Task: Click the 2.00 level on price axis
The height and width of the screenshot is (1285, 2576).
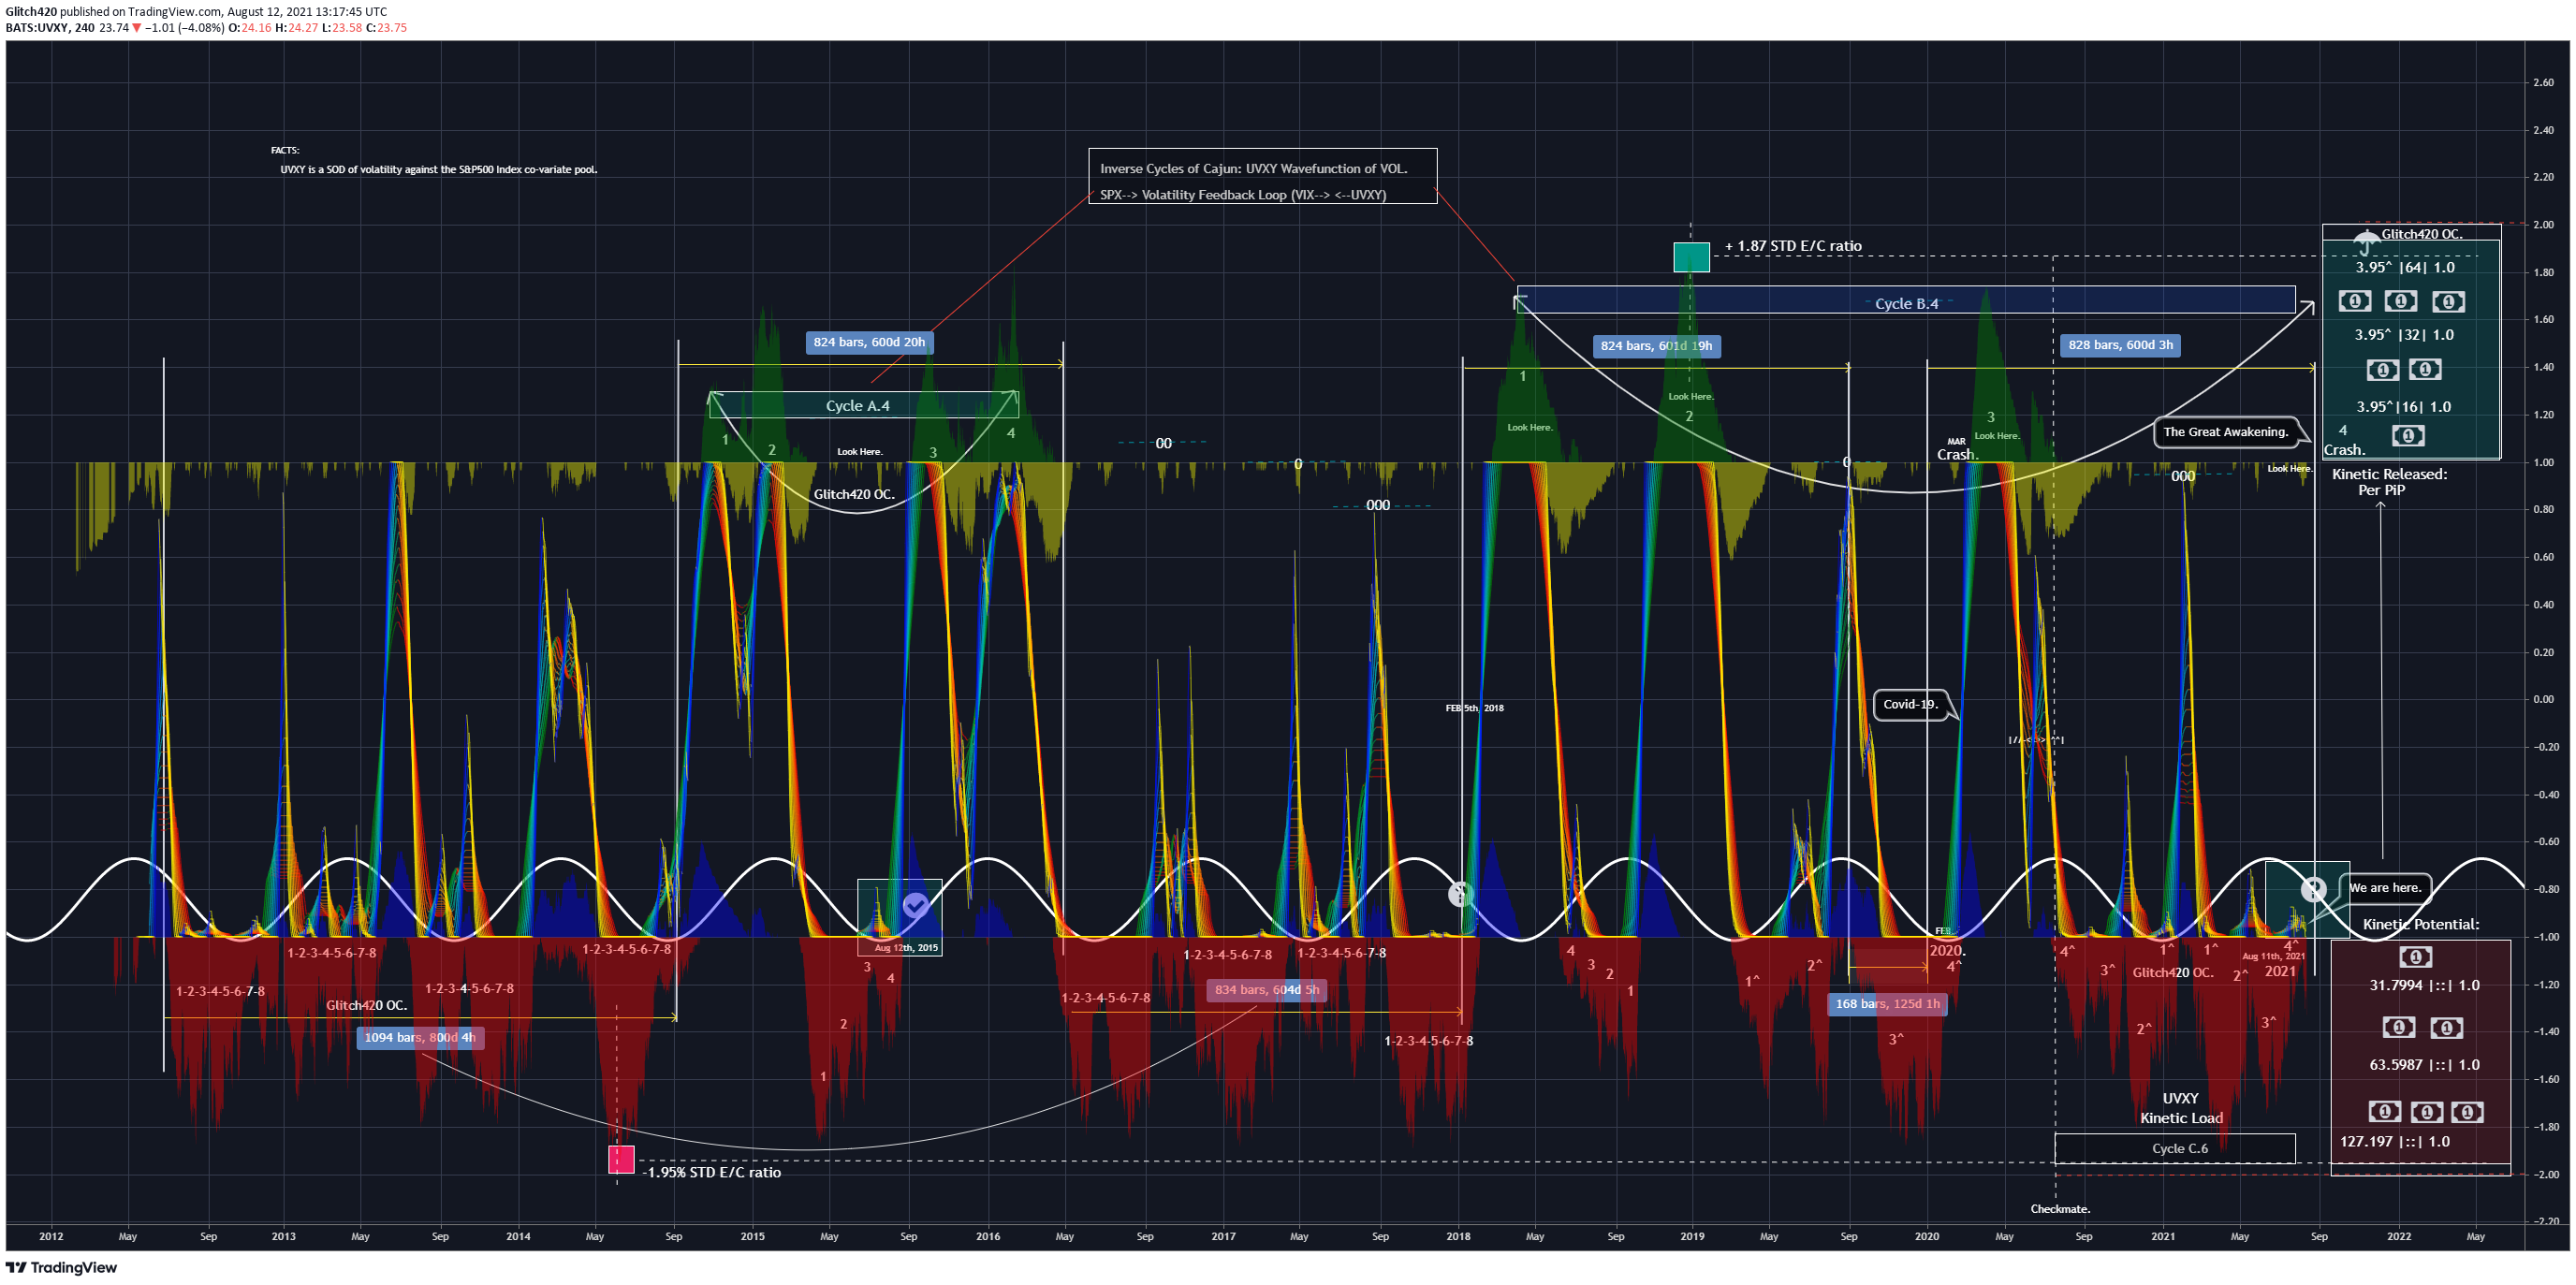Action: (x=2543, y=225)
